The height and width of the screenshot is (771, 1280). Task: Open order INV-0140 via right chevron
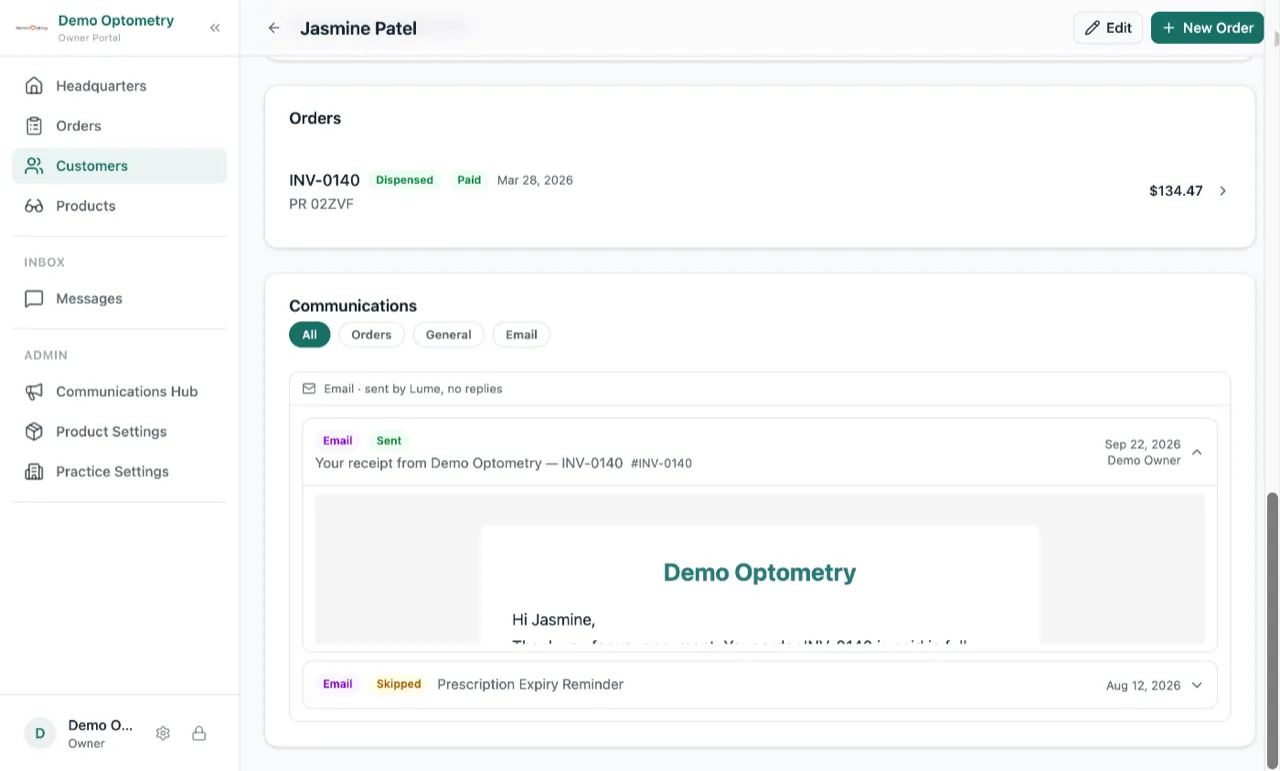[x=1223, y=191]
